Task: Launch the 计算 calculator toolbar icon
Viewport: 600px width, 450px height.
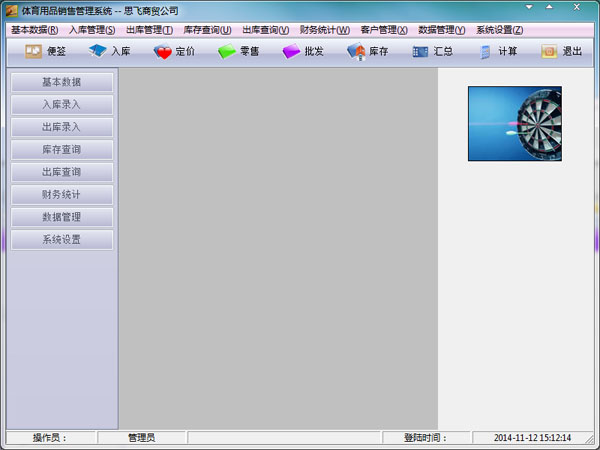Action: point(485,51)
